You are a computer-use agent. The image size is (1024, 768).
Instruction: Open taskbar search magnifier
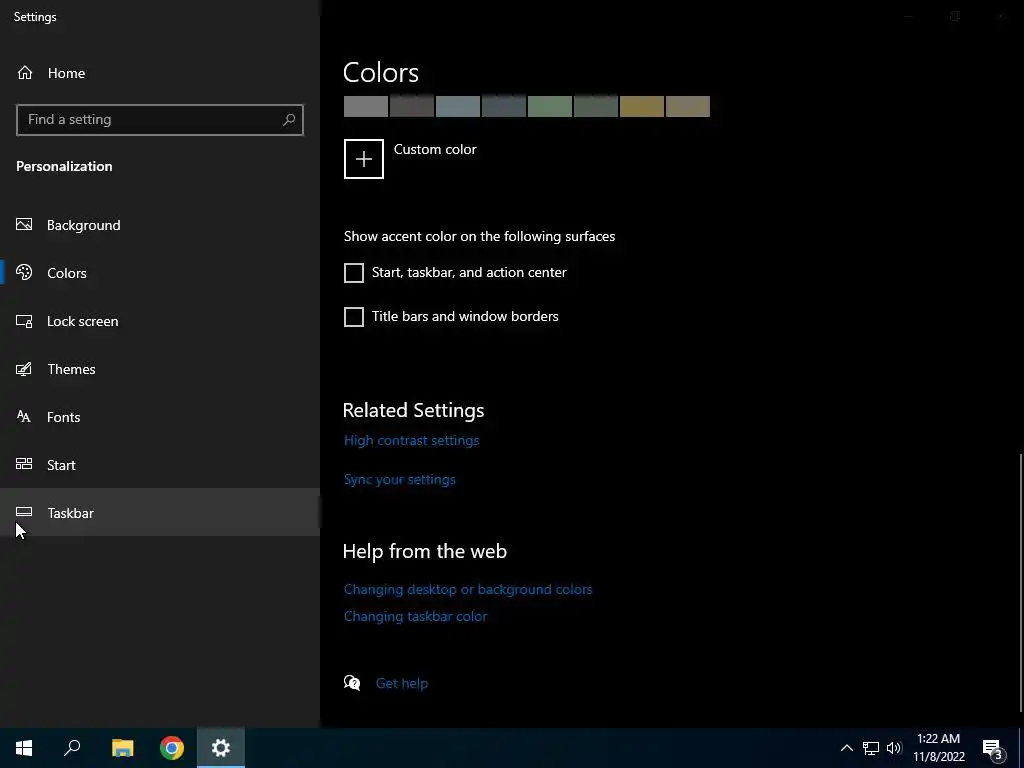72,748
